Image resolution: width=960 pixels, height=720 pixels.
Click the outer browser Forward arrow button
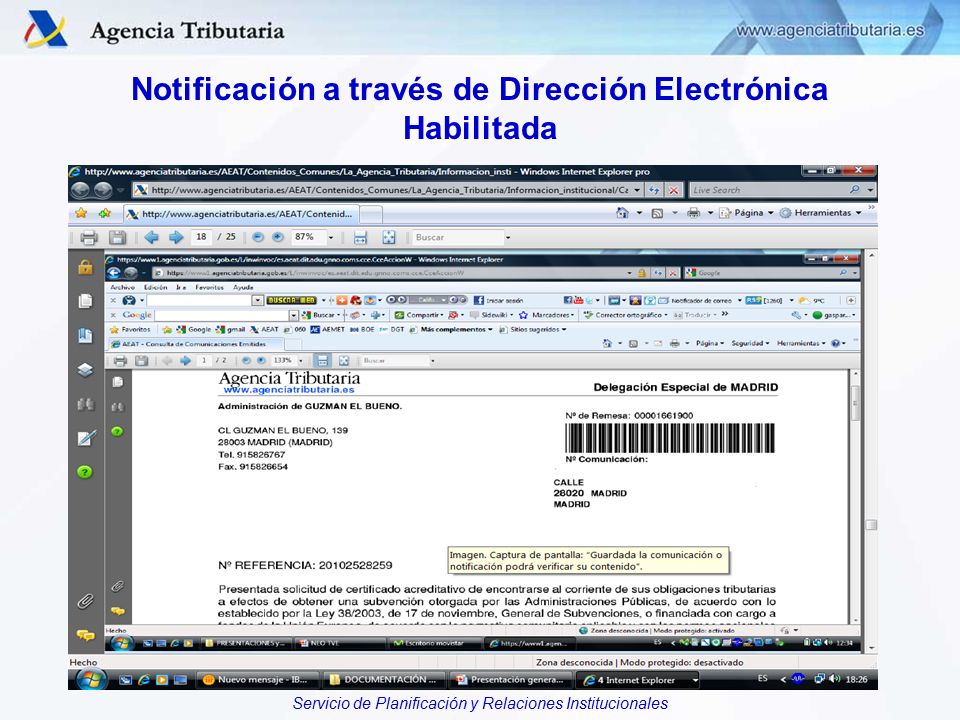[x=102, y=190]
